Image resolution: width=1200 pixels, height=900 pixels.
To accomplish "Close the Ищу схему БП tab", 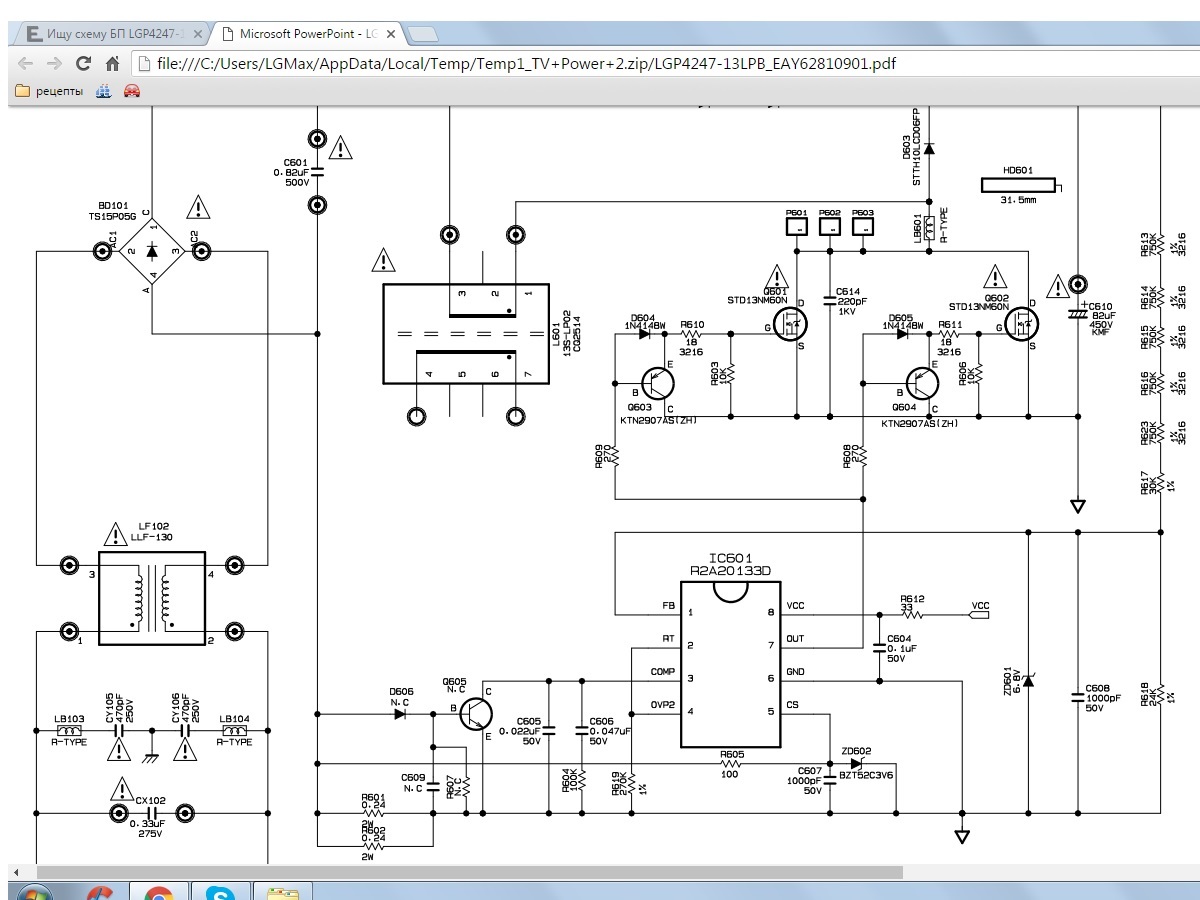I will [x=197, y=34].
